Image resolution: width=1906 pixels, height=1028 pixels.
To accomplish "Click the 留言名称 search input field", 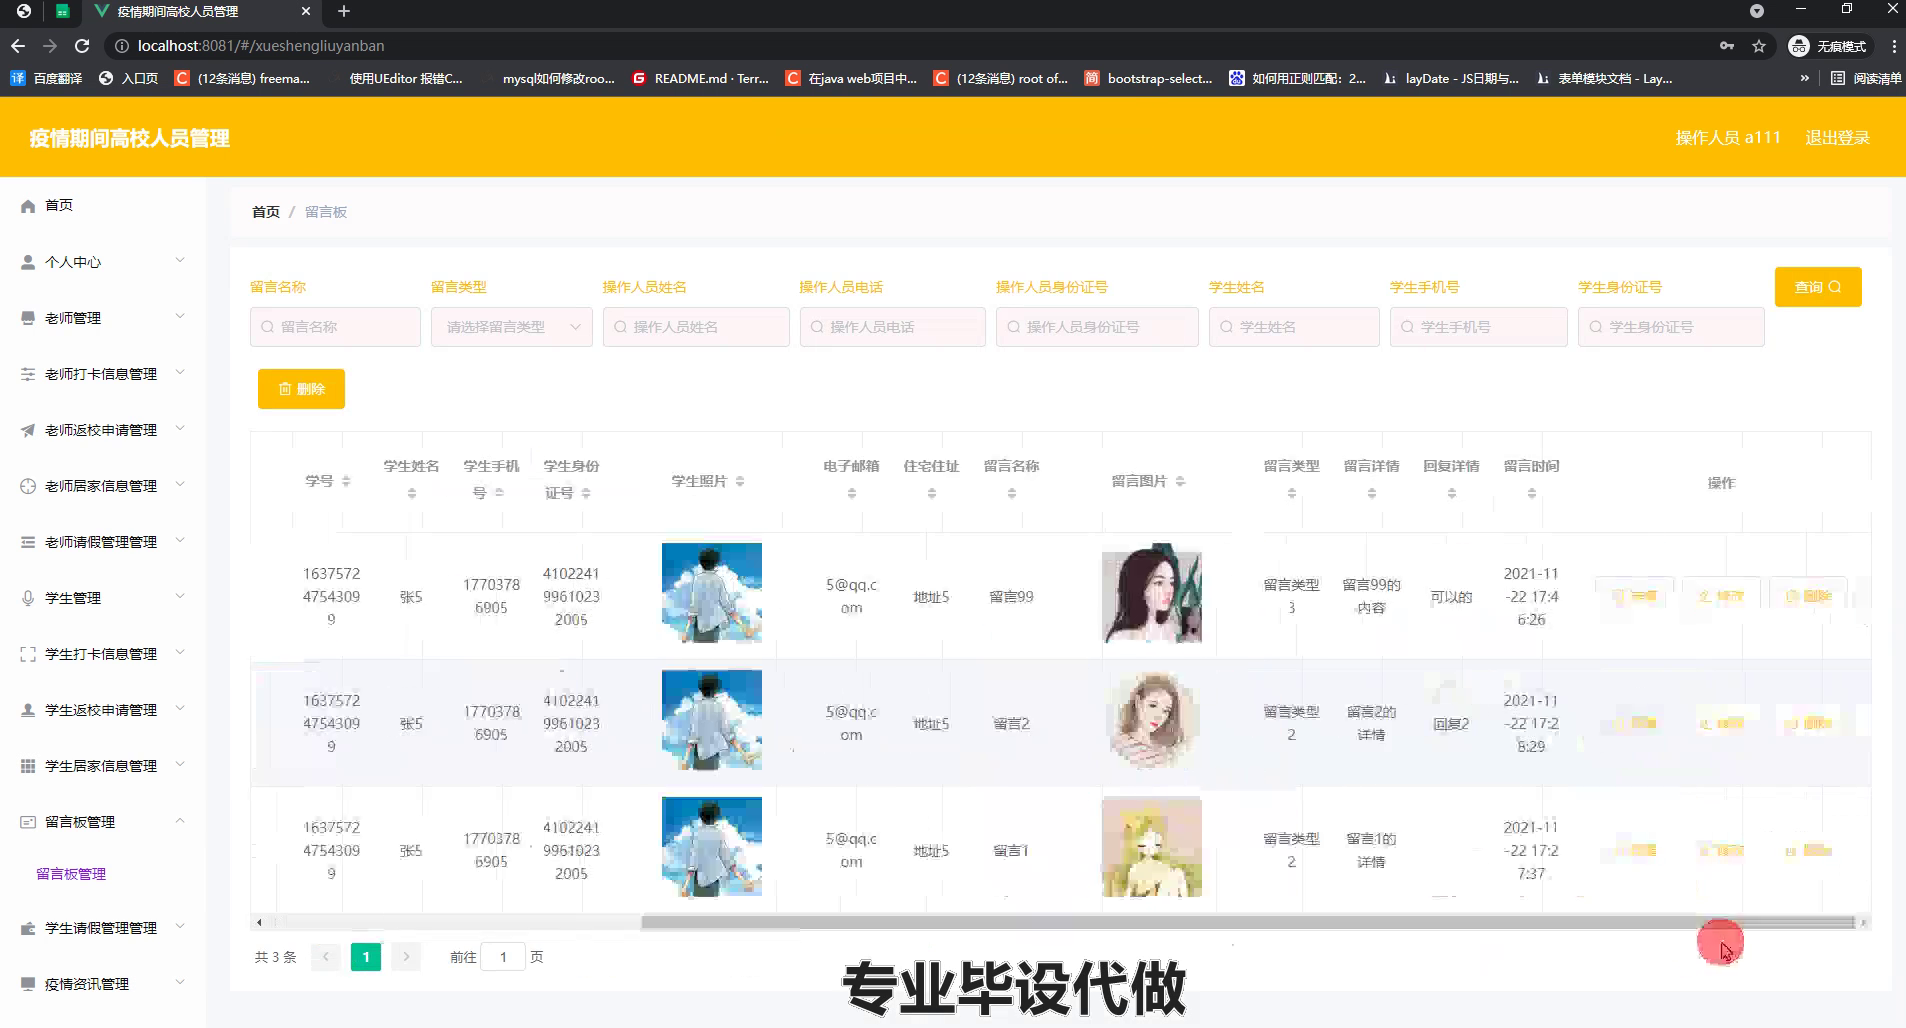I will pyautogui.click(x=335, y=327).
